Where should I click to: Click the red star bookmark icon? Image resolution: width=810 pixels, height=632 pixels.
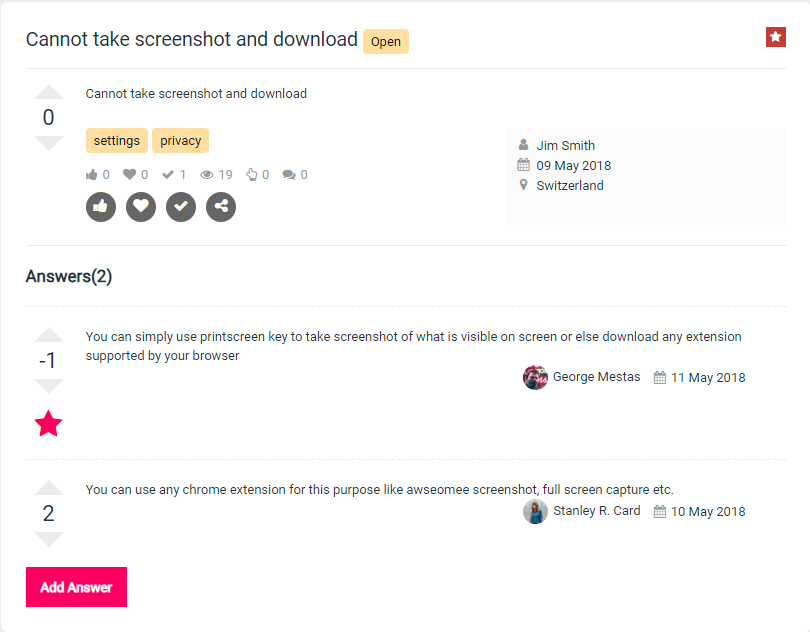pyautogui.click(x=776, y=37)
